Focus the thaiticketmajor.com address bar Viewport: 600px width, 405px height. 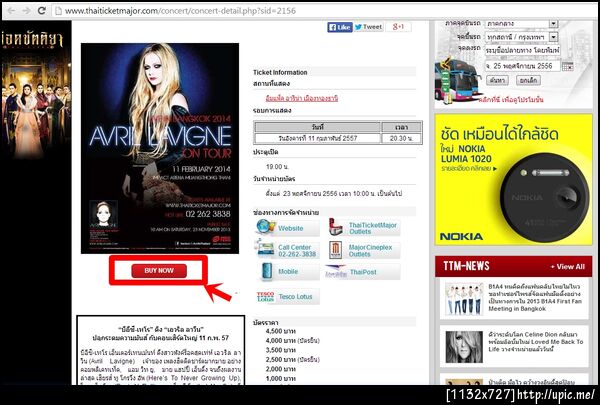tap(323, 11)
